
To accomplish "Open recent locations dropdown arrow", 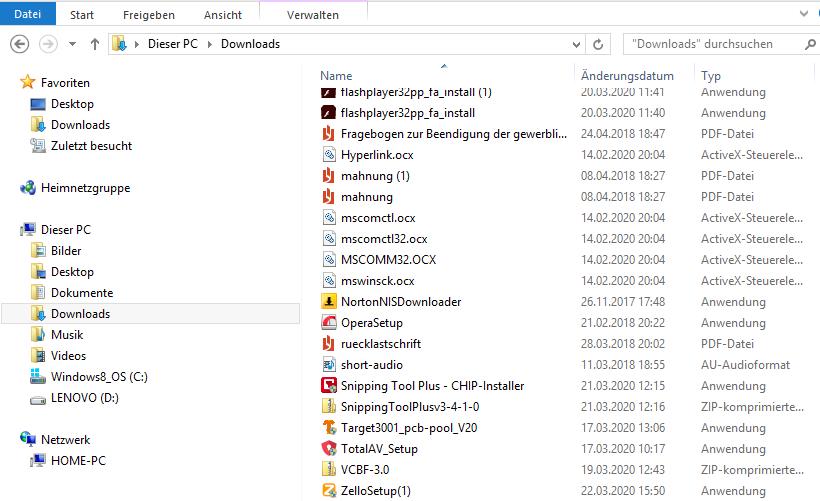I will coord(73,44).
